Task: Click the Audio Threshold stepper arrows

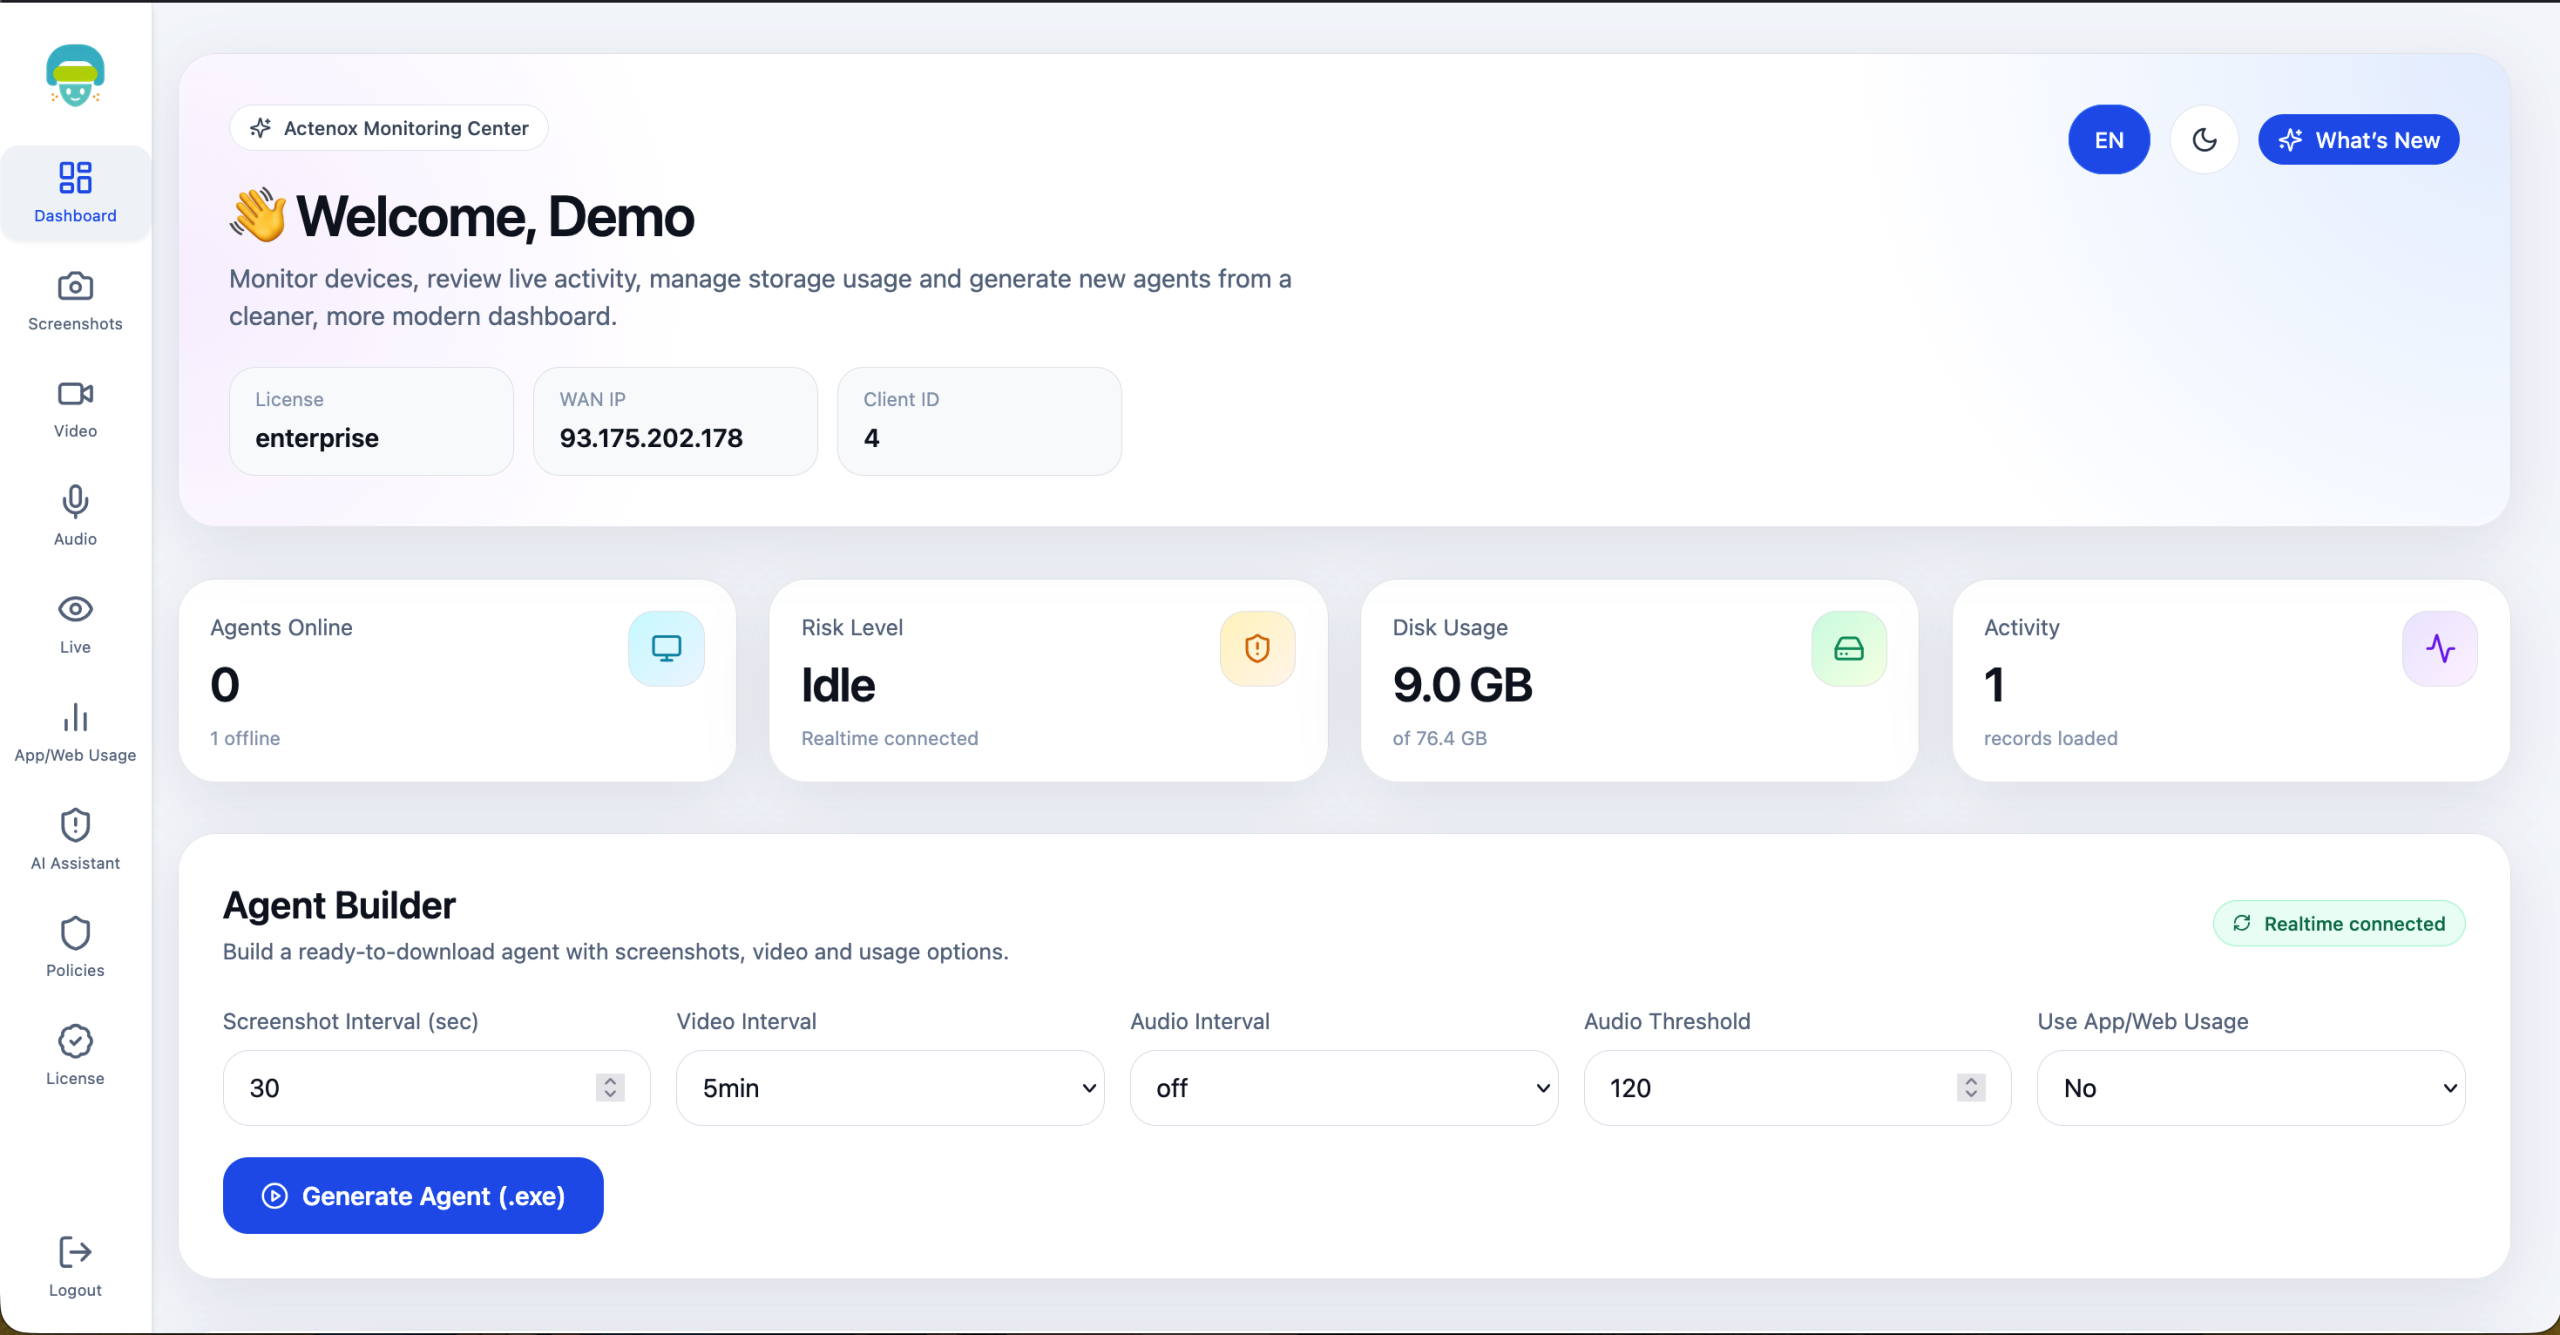Action: click(x=1970, y=1088)
